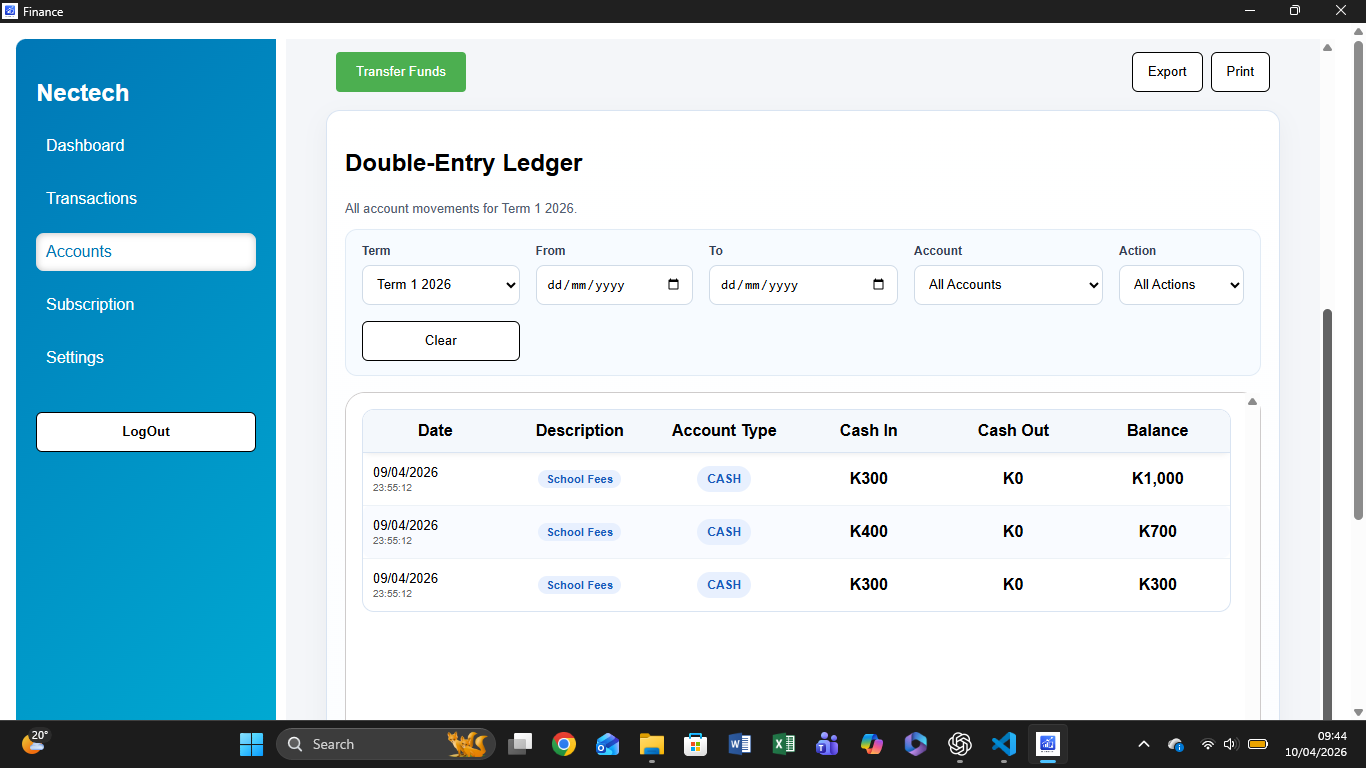Open the Term dropdown showing Term 1 2026

[x=440, y=285]
